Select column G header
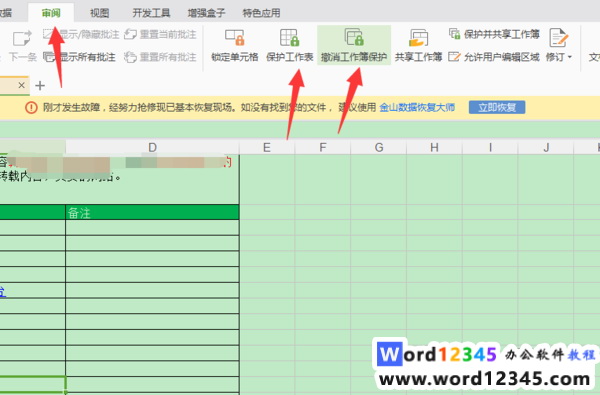The height and width of the screenshot is (395, 600). 378,147
